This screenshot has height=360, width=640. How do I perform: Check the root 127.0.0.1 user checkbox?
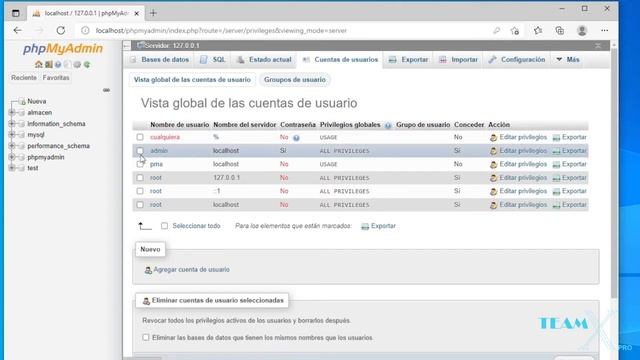pyautogui.click(x=140, y=178)
